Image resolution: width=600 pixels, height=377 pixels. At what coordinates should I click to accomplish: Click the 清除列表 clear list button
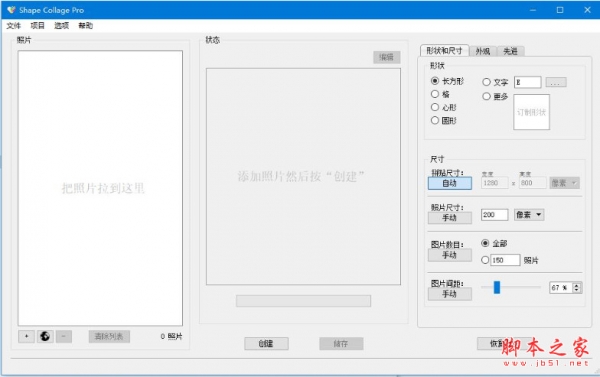109,336
